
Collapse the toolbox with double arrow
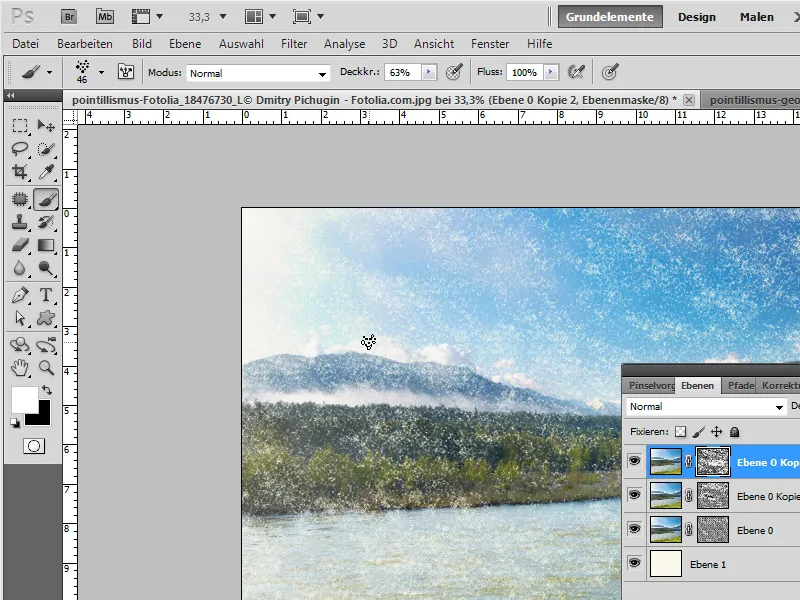click(11, 95)
